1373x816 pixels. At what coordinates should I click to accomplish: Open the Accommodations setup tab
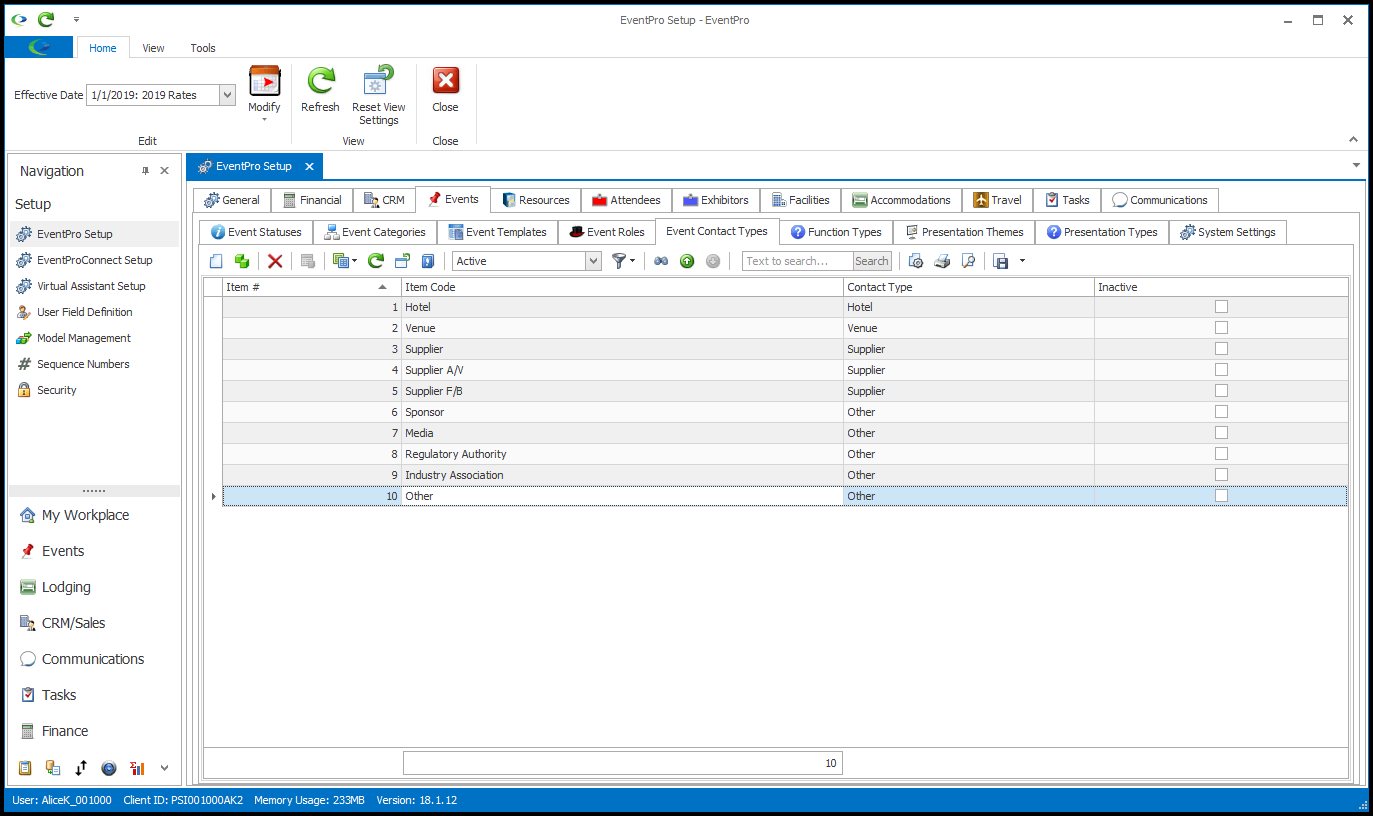901,200
